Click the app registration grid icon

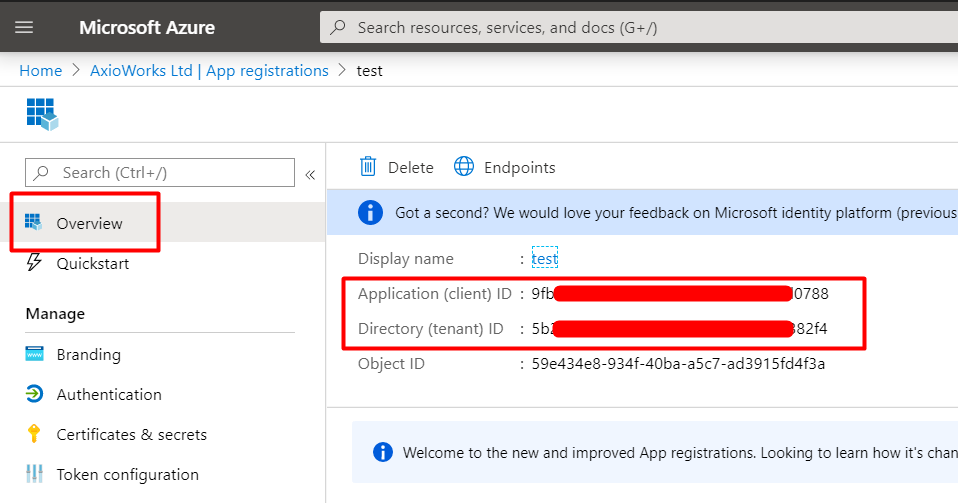click(x=42, y=114)
